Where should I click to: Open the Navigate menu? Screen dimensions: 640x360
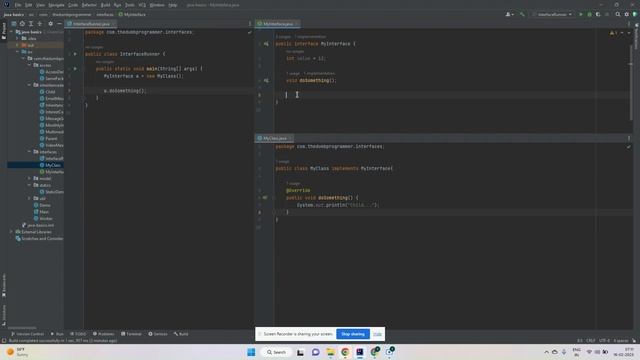56,5
